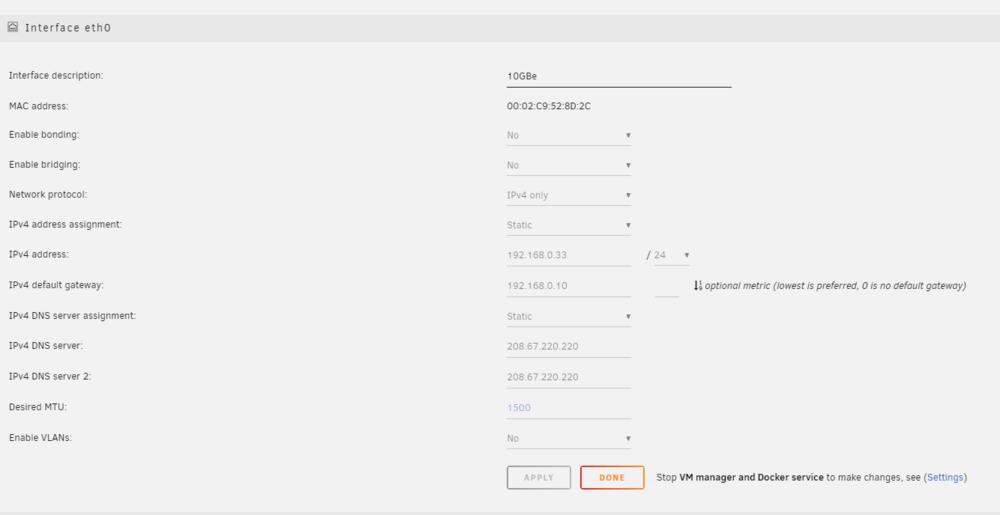Click the IPv4 DNS server assignment label
The image size is (1000, 515).
tap(72, 316)
